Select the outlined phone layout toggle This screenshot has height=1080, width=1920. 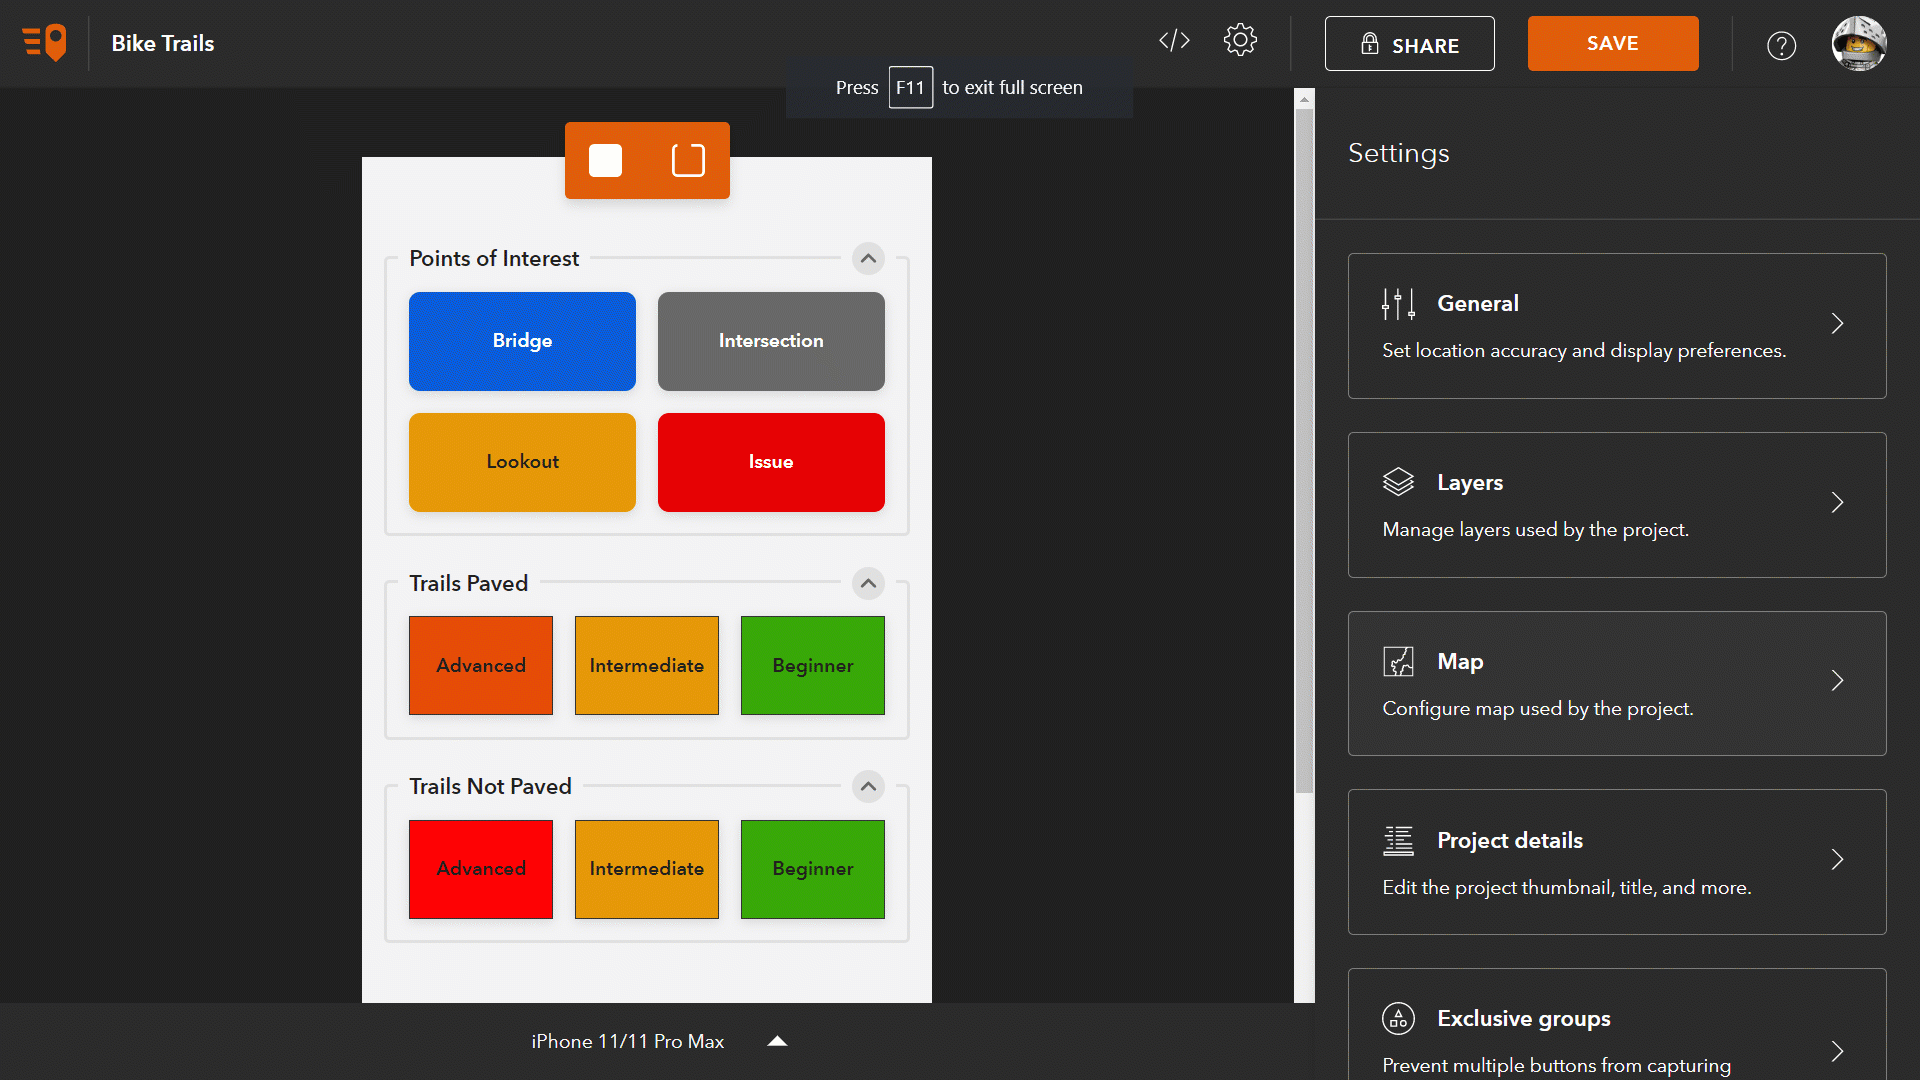[688, 161]
